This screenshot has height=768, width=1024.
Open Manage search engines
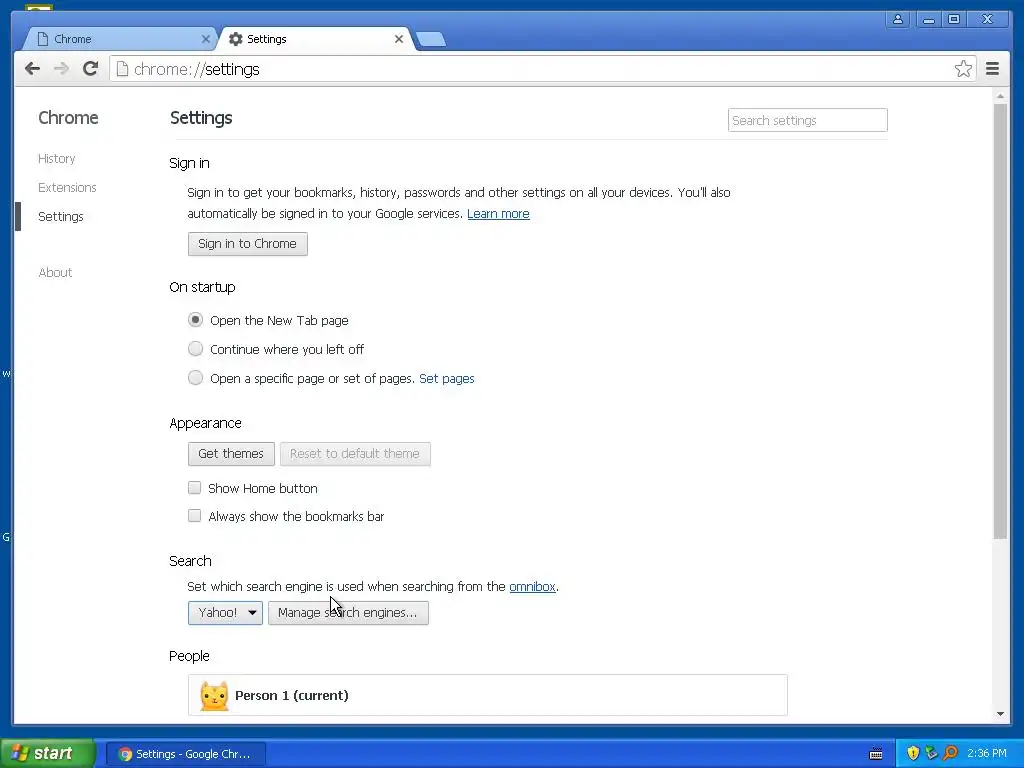pos(348,613)
